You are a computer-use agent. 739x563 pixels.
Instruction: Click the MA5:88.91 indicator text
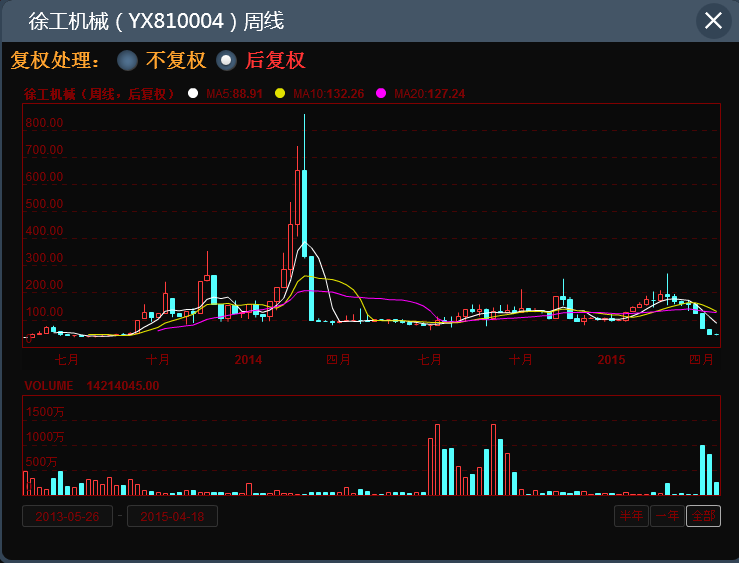coord(234,94)
